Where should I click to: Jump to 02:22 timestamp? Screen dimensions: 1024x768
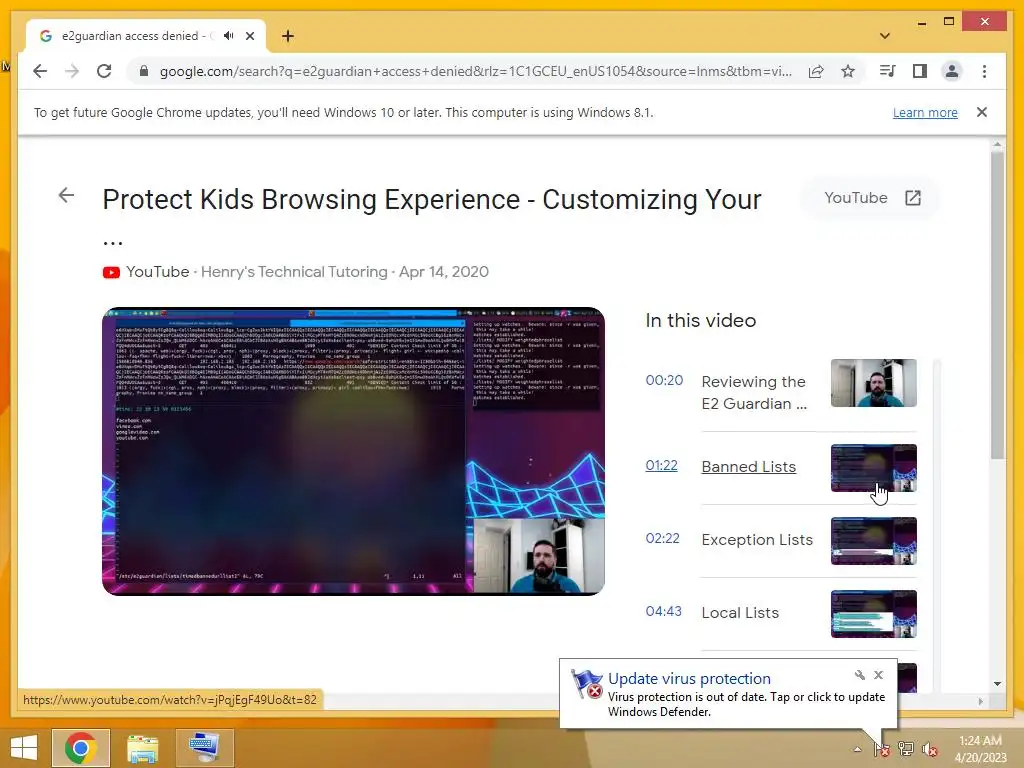click(x=662, y=538)
